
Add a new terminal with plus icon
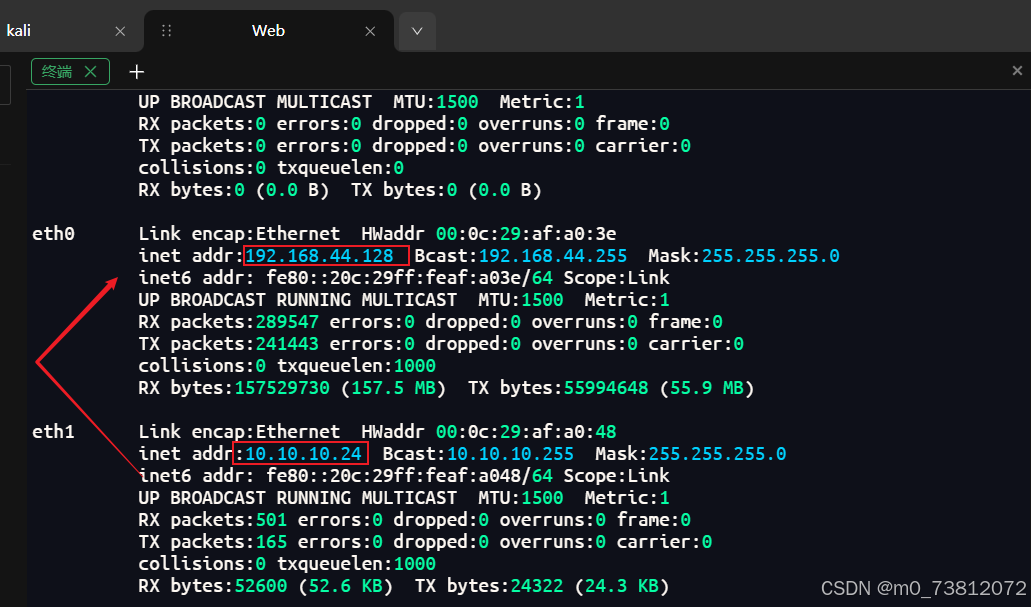tap(136, 72)
